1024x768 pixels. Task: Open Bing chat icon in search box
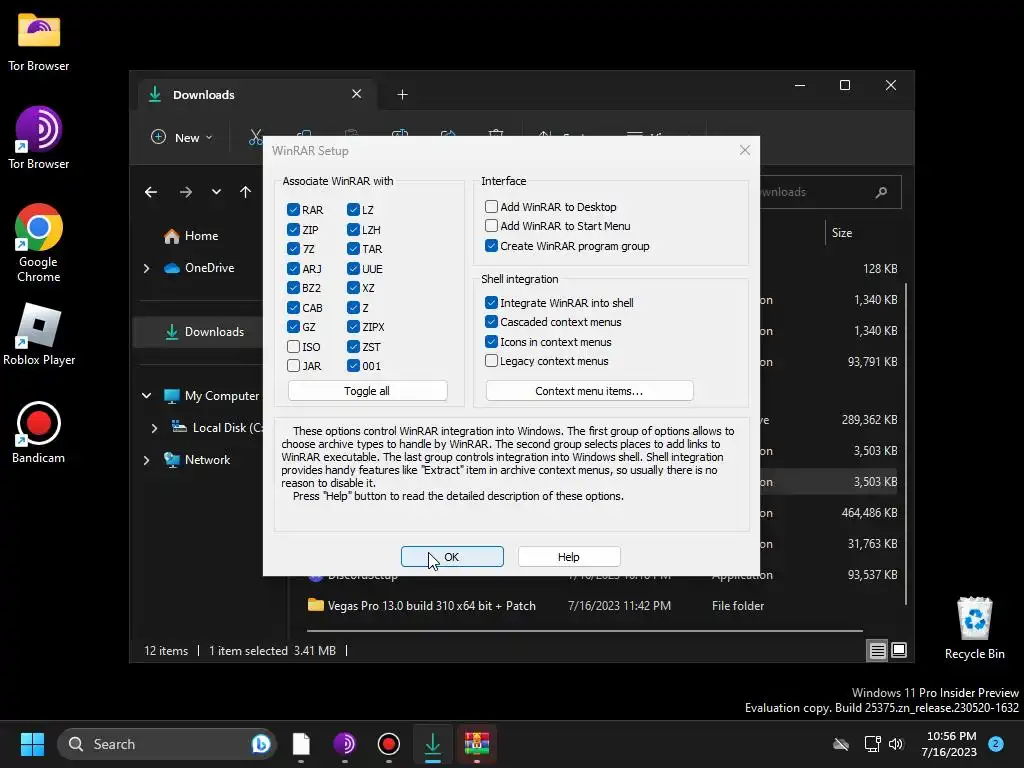pyautogui.click(x=261, y=744)
